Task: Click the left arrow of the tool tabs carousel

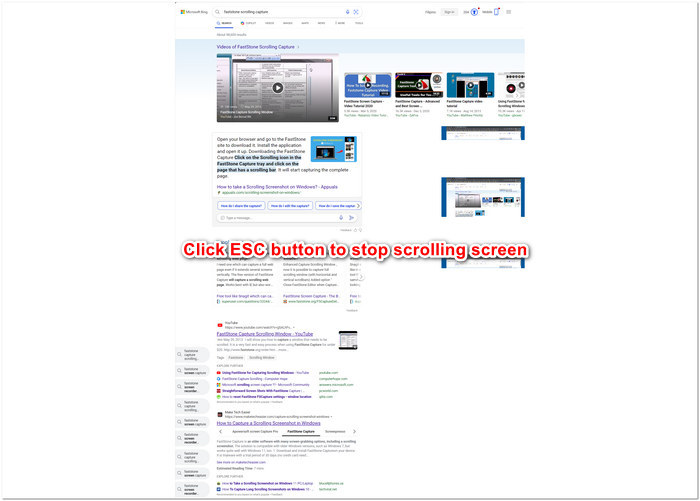Action: click(x=220, y=432)
